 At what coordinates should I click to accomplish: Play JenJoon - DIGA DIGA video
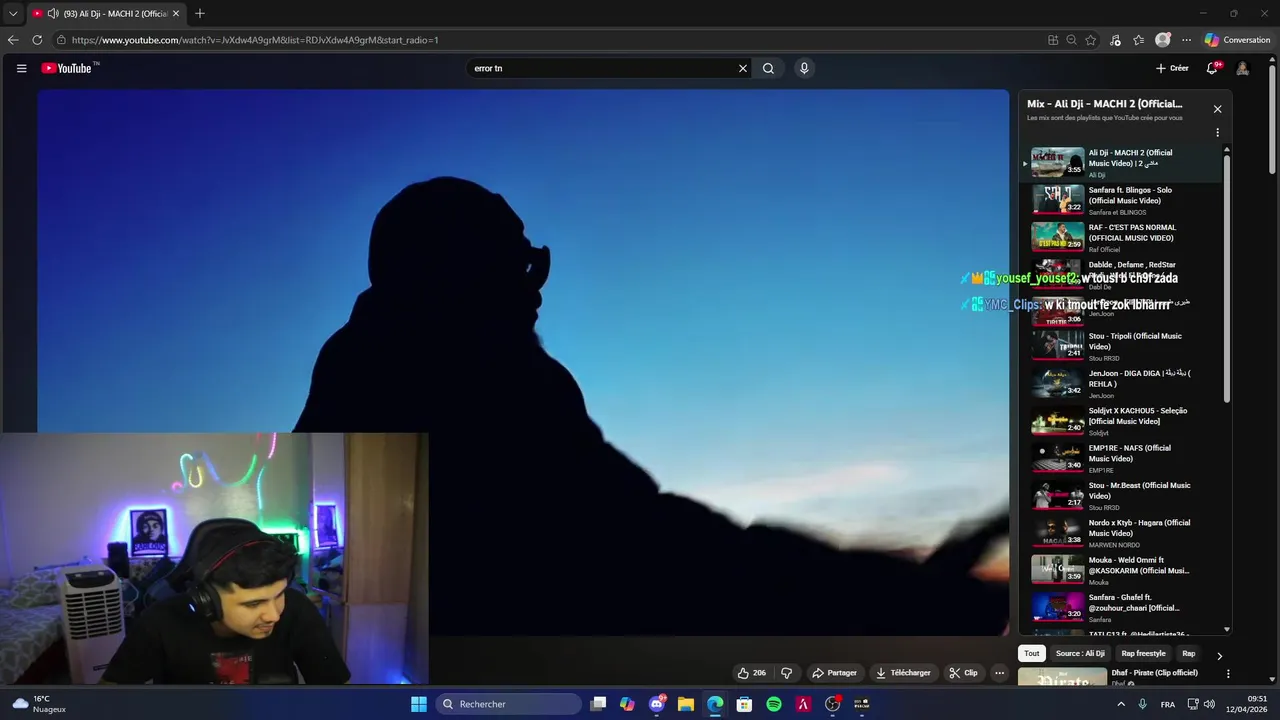pos(1120,384)
